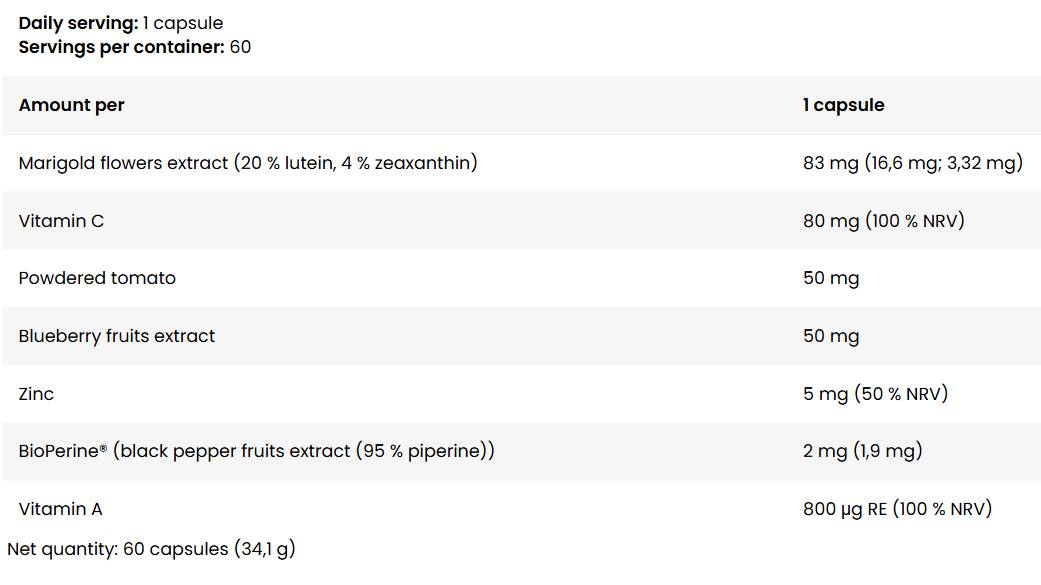Screen dimensions: 1041x585
Task: Click the registered trademark symbol after BioPerine
Action: pyautogui.click(x=103, y=447)
